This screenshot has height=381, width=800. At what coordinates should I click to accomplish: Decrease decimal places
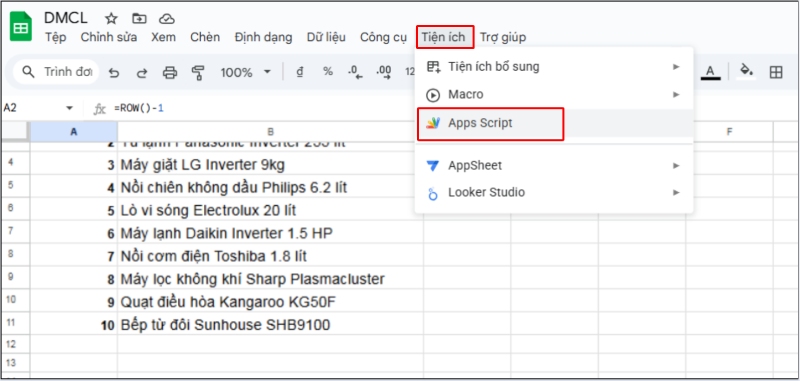355,72
